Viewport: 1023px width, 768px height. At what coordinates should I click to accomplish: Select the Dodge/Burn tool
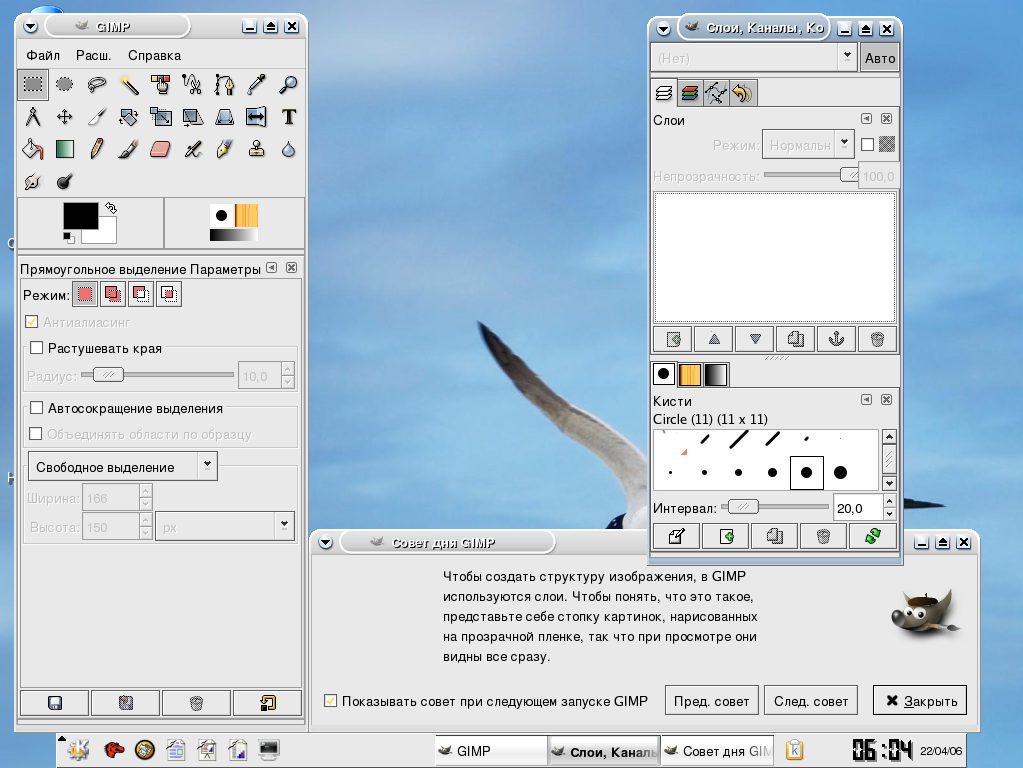tap(65, 181)
